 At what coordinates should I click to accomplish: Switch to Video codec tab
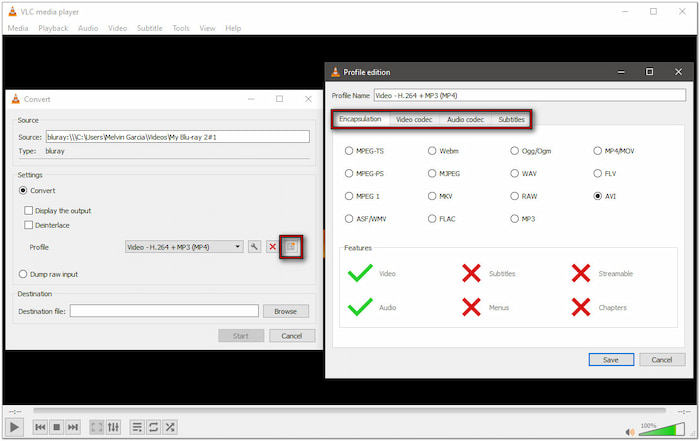[x=413, y=119]
